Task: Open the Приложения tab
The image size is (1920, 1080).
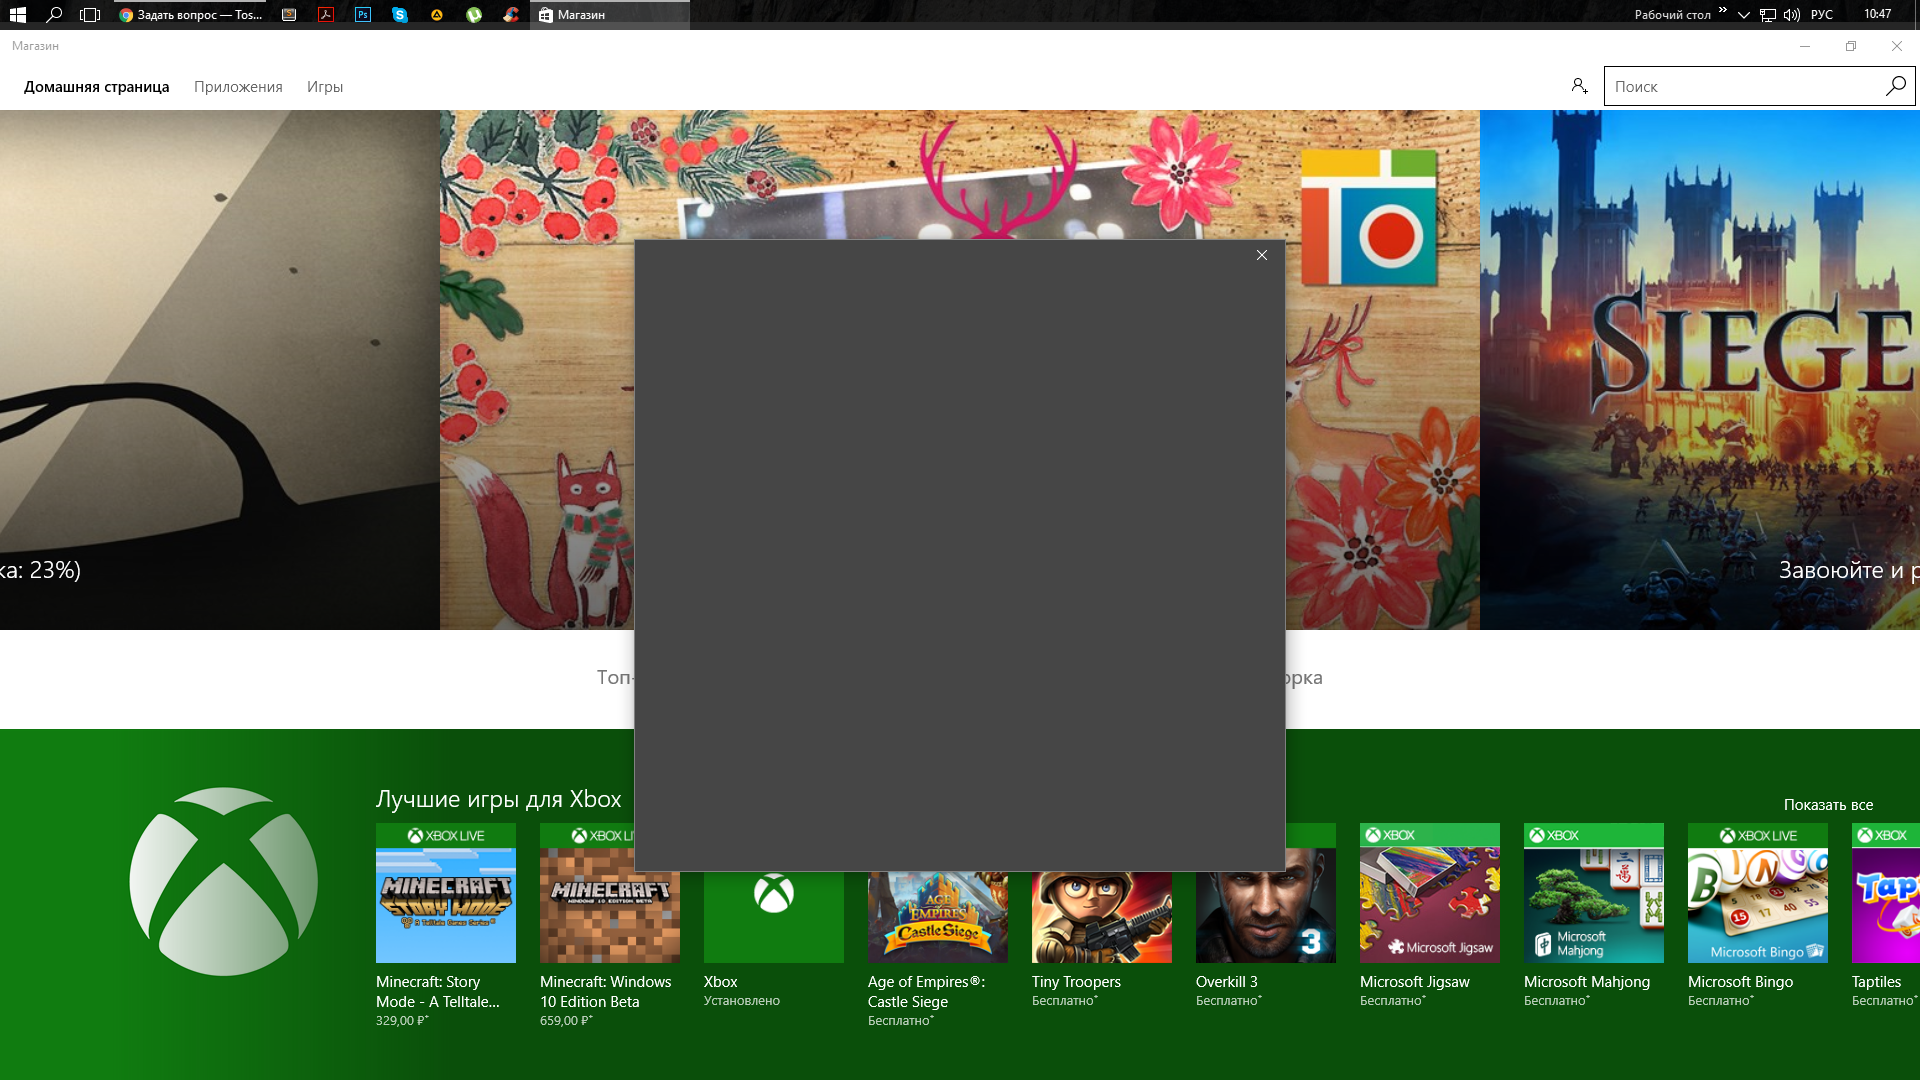Action: (x=238, y=87)
